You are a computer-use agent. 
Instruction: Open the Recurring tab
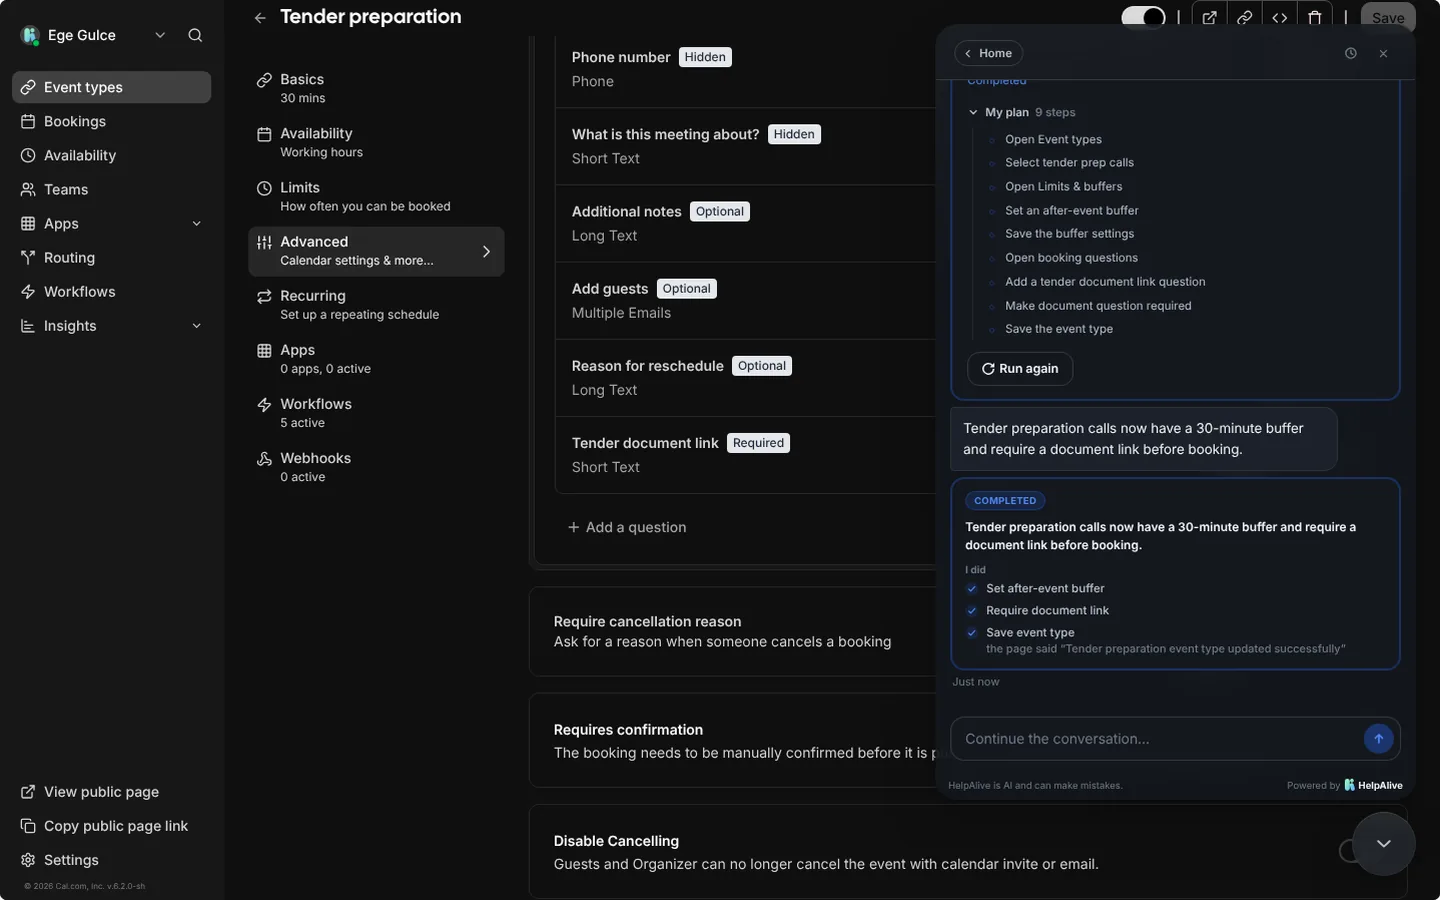tap(376, 304)
